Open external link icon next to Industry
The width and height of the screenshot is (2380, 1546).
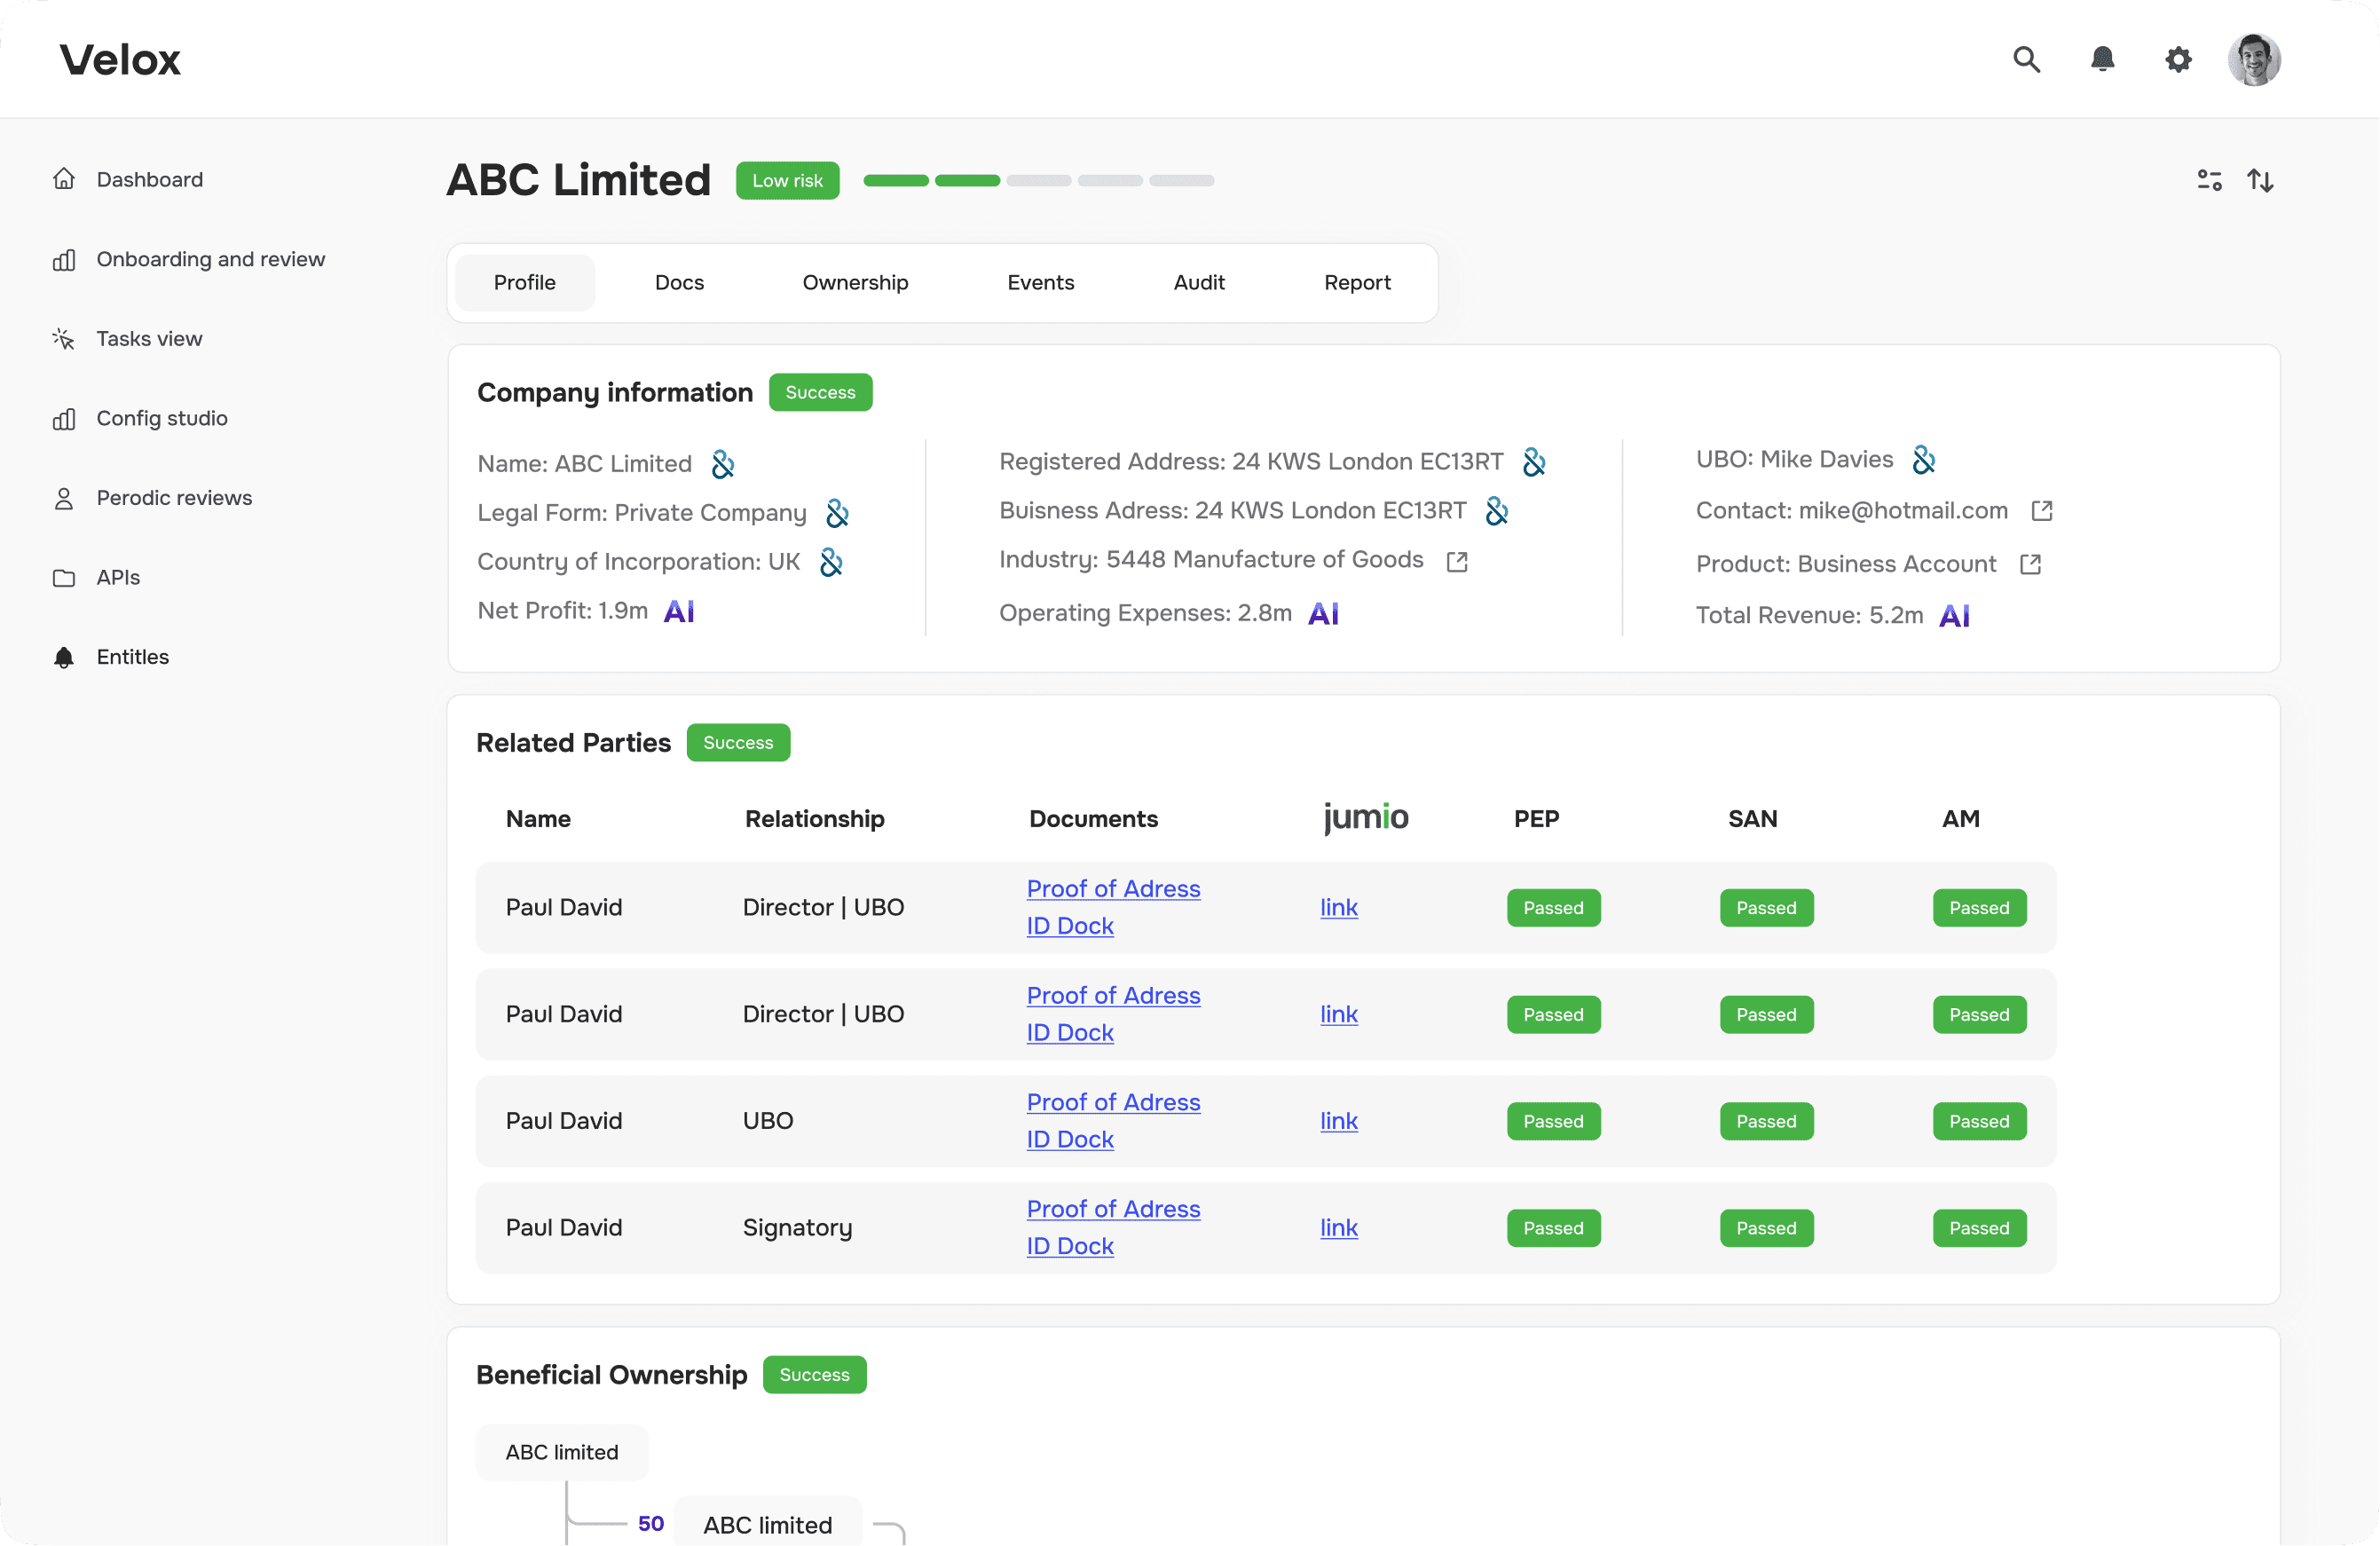pos(1457,561)
